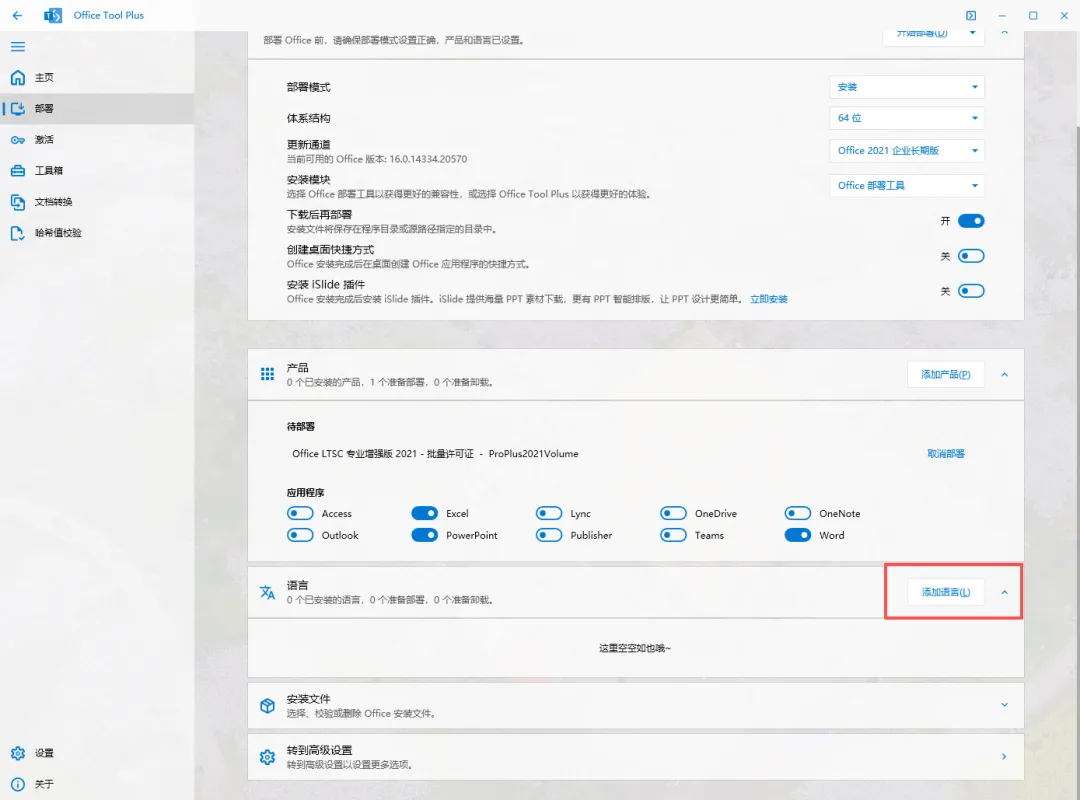1080x800 pixels.
Task: Click the Office Tool Plus logo icon
Action: pyautogui.click(x=53, y=15)
